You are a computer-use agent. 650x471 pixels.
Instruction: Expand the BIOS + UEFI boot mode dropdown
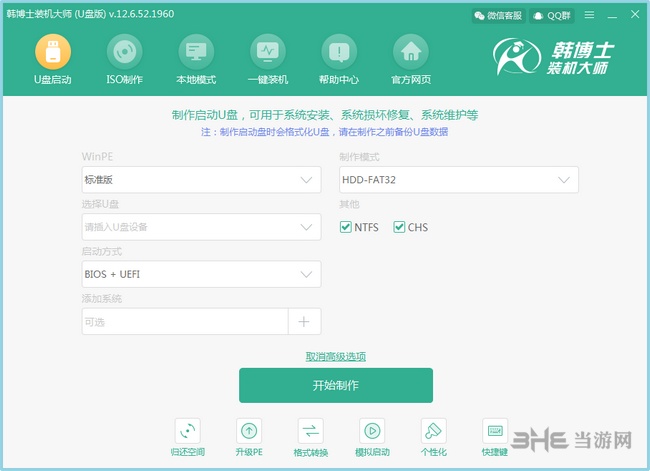[201, 274]
